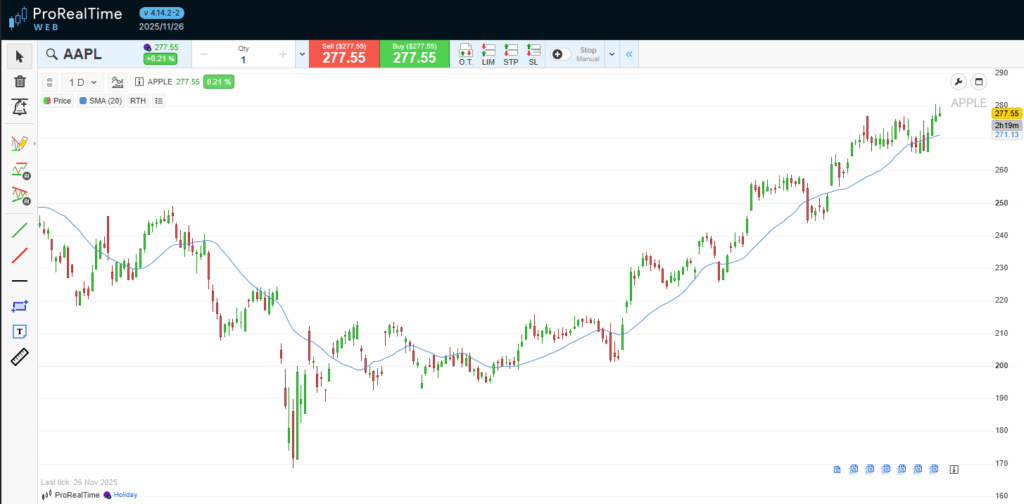Click the 2025/11/26 date in header

point(161,27)
